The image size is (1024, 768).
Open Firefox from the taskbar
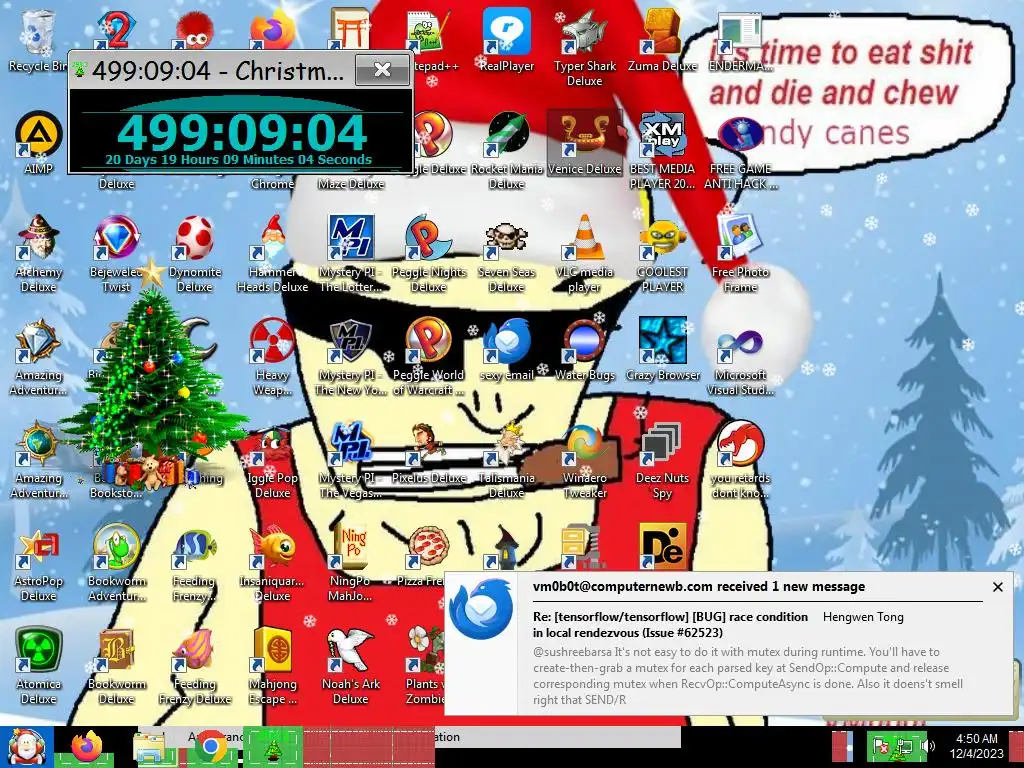click(87, 747)
